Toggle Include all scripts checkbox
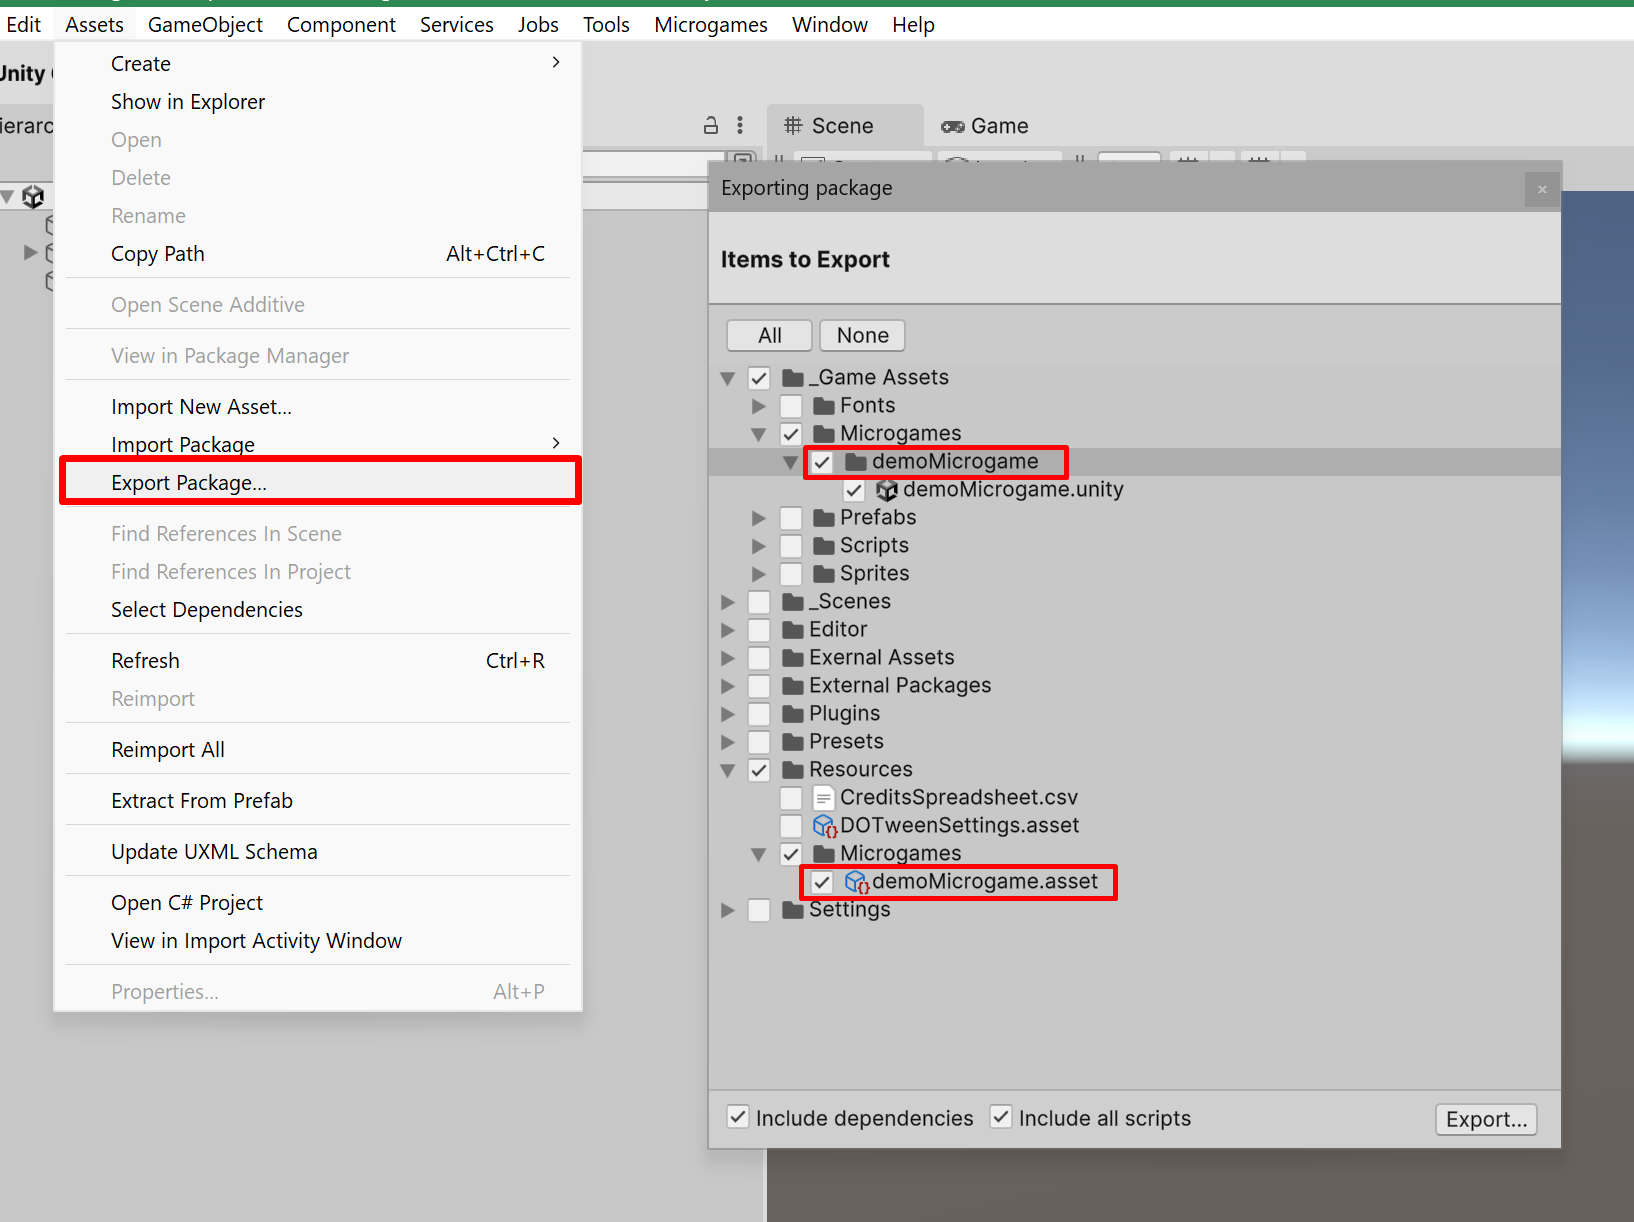This screenshot has width=1634, height=1222. (x=1001, y=1117)
